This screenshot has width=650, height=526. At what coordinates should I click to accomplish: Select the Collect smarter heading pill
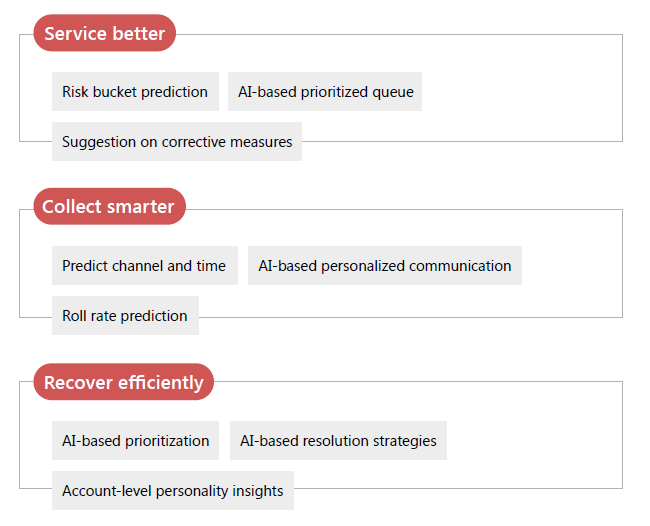click(x=109, y=206)
